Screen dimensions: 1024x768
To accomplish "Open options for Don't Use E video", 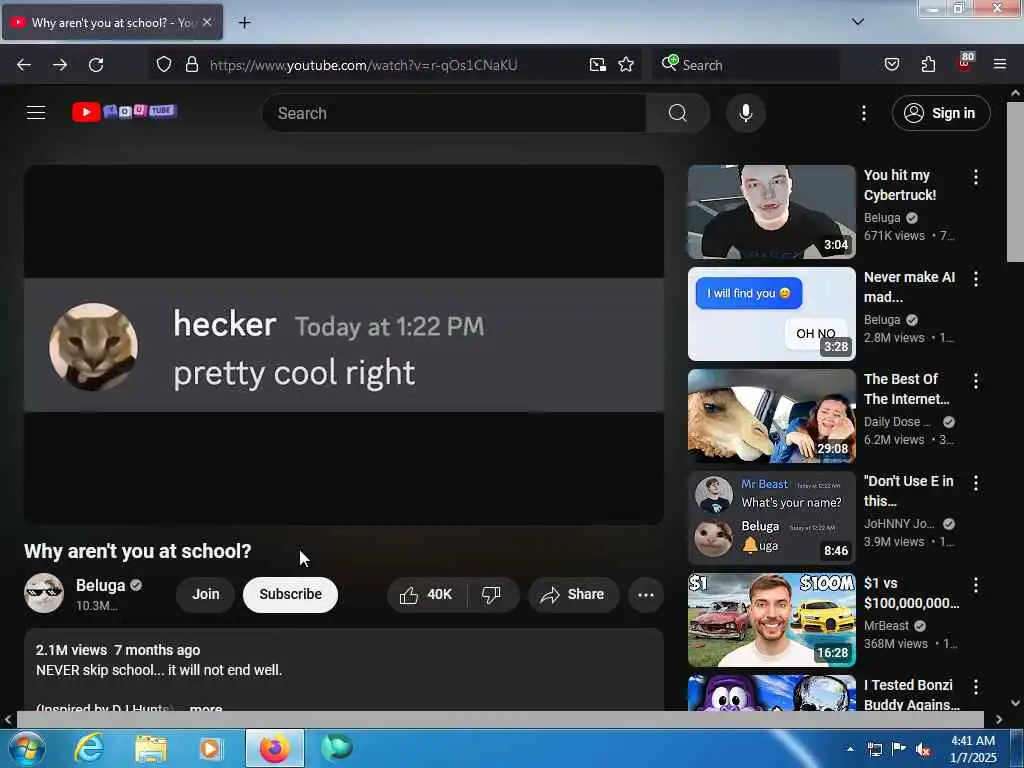I will pyautogui.click(x=976, y=483).
